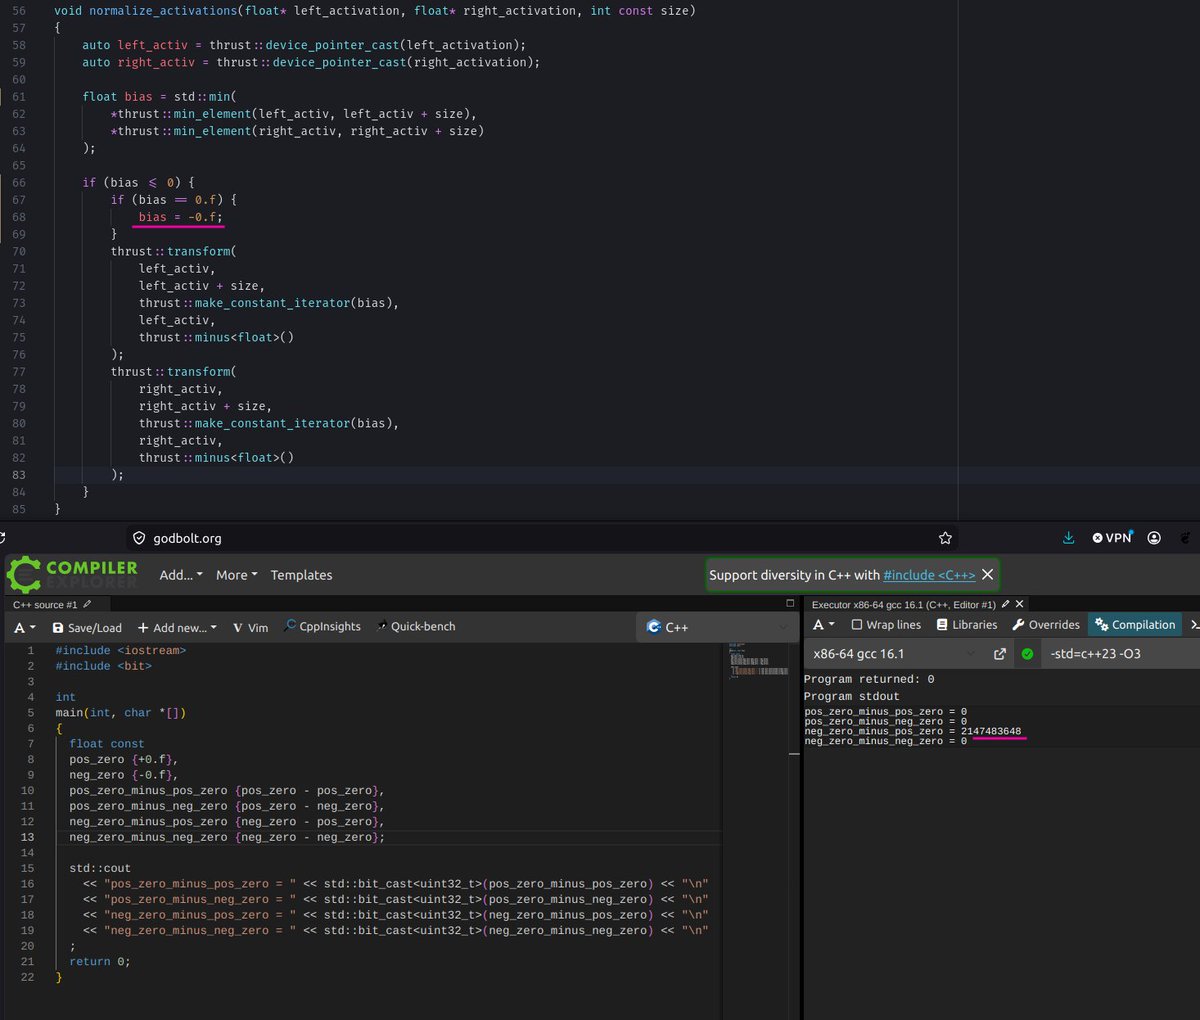This screenshot has width=1200, height=1020.
Task: Open the Add new... dropdown in editor
Action: (177, 627)
